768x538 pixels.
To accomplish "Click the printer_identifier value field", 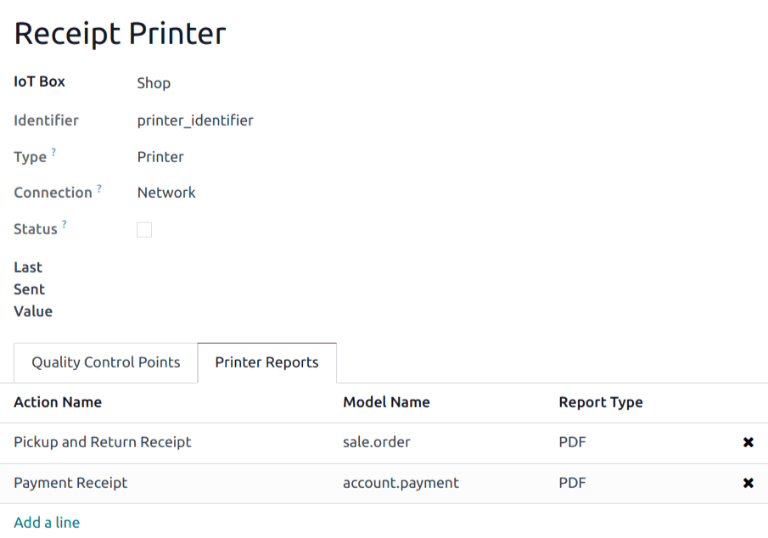I will tap(195, 120).
